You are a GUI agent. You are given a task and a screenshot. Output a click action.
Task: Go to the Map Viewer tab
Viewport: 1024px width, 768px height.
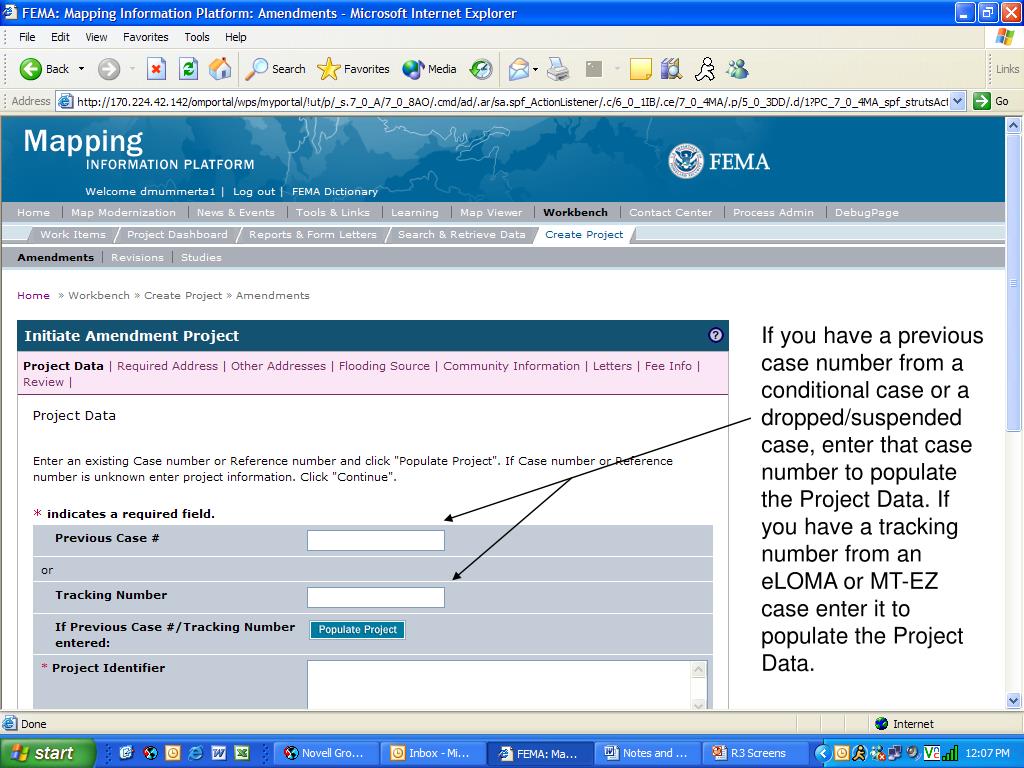tap(491, 212)
